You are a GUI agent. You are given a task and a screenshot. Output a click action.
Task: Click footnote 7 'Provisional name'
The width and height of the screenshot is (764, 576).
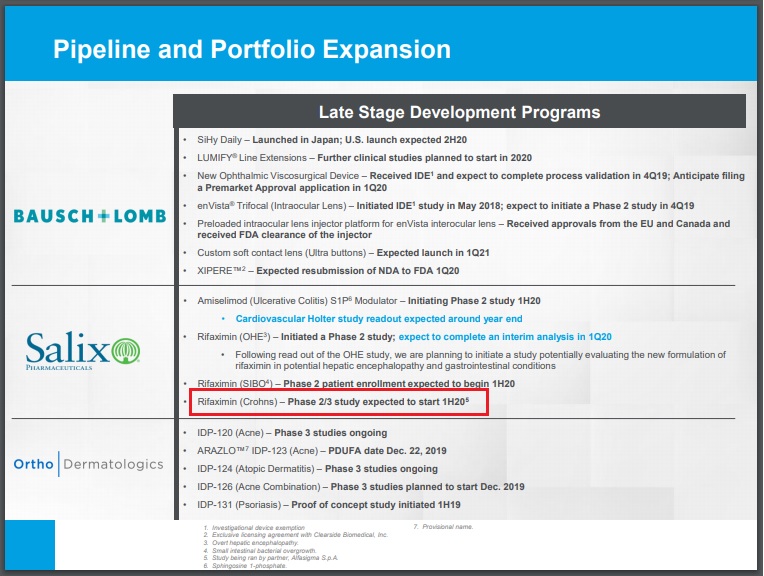pyautogui.click(x=443, y=527)
